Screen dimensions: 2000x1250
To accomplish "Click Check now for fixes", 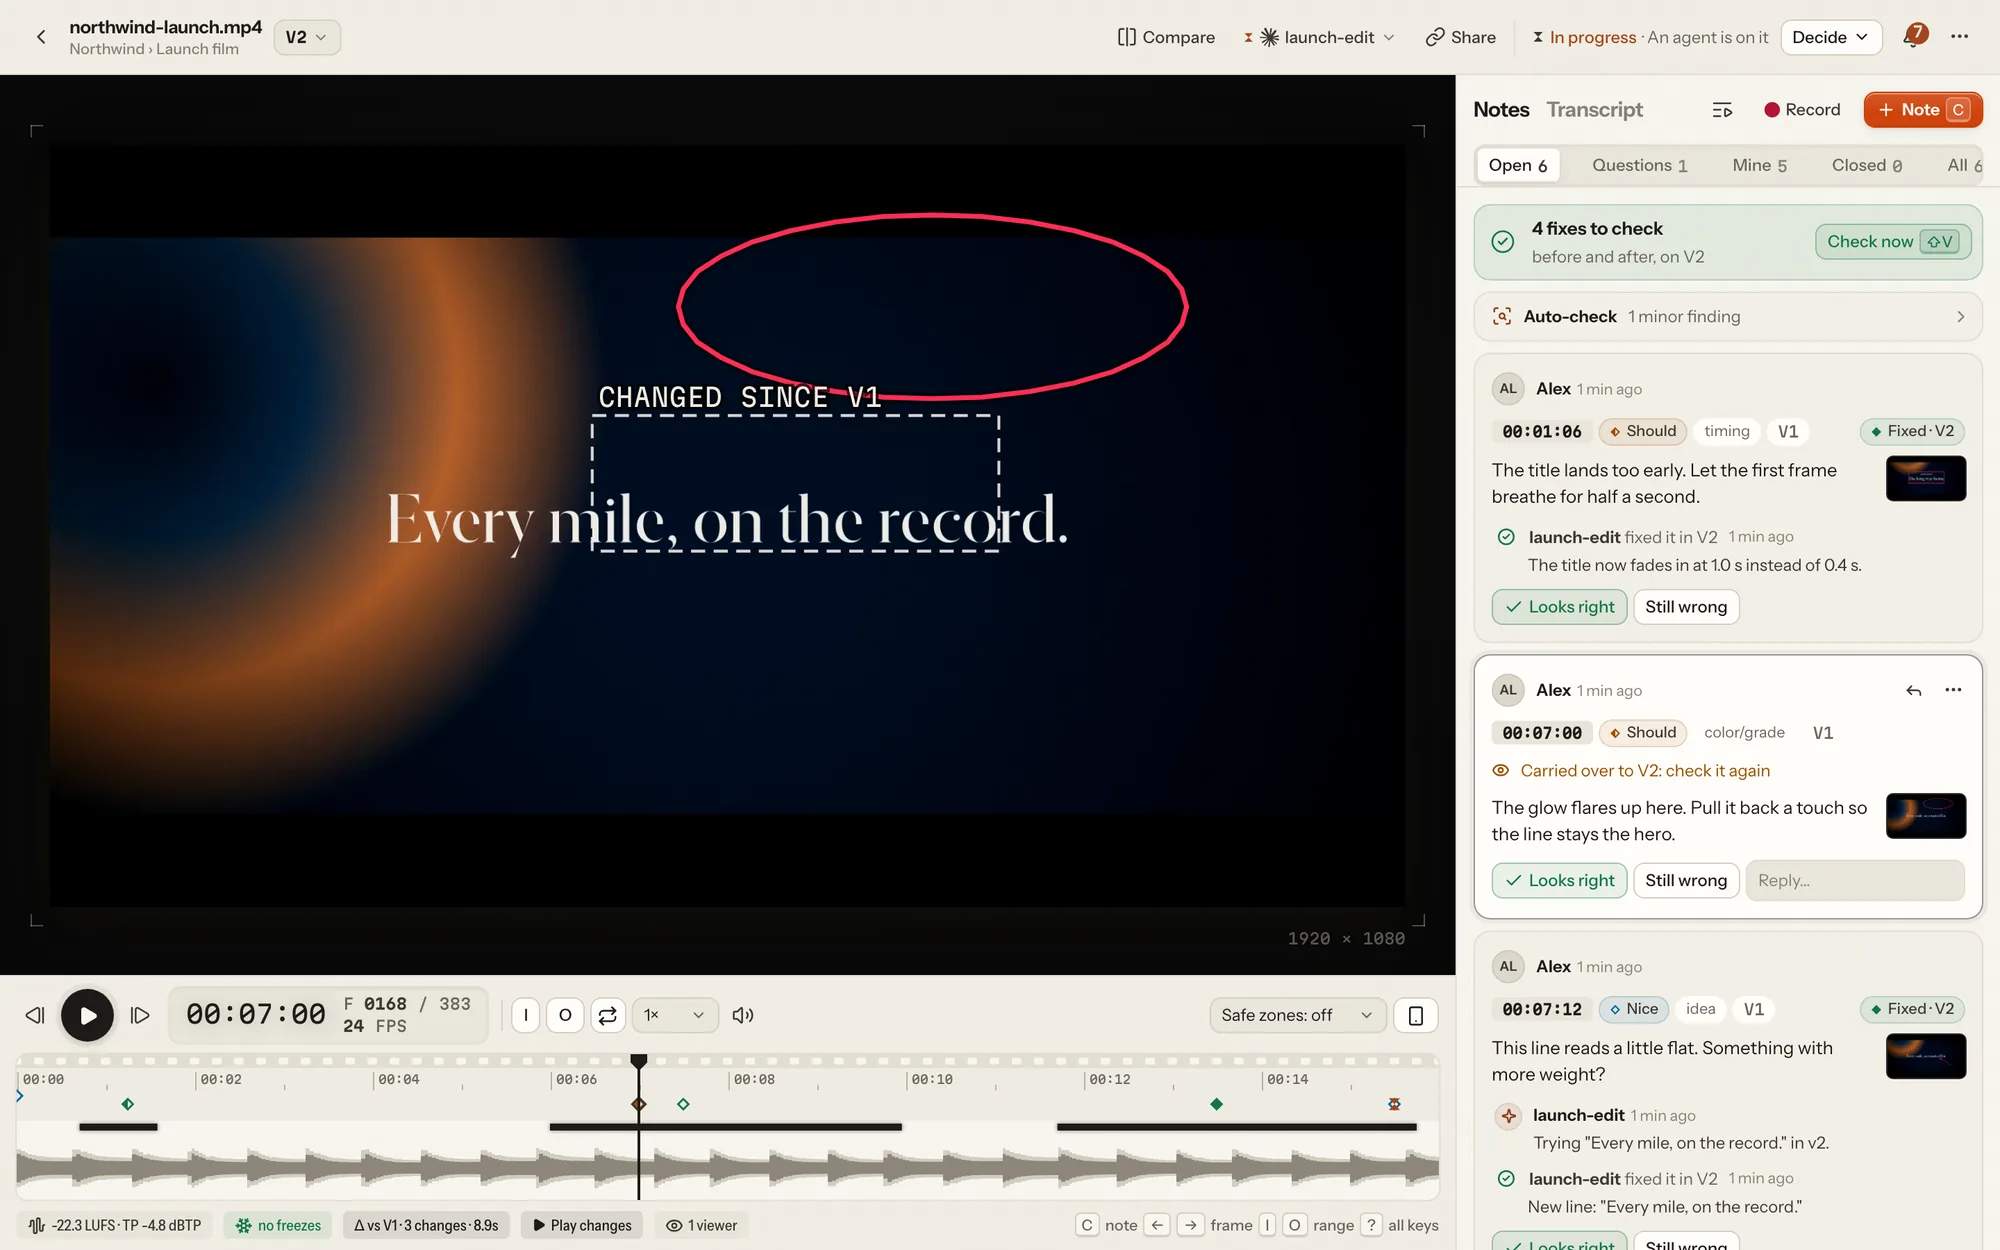I will (1892, 242).
